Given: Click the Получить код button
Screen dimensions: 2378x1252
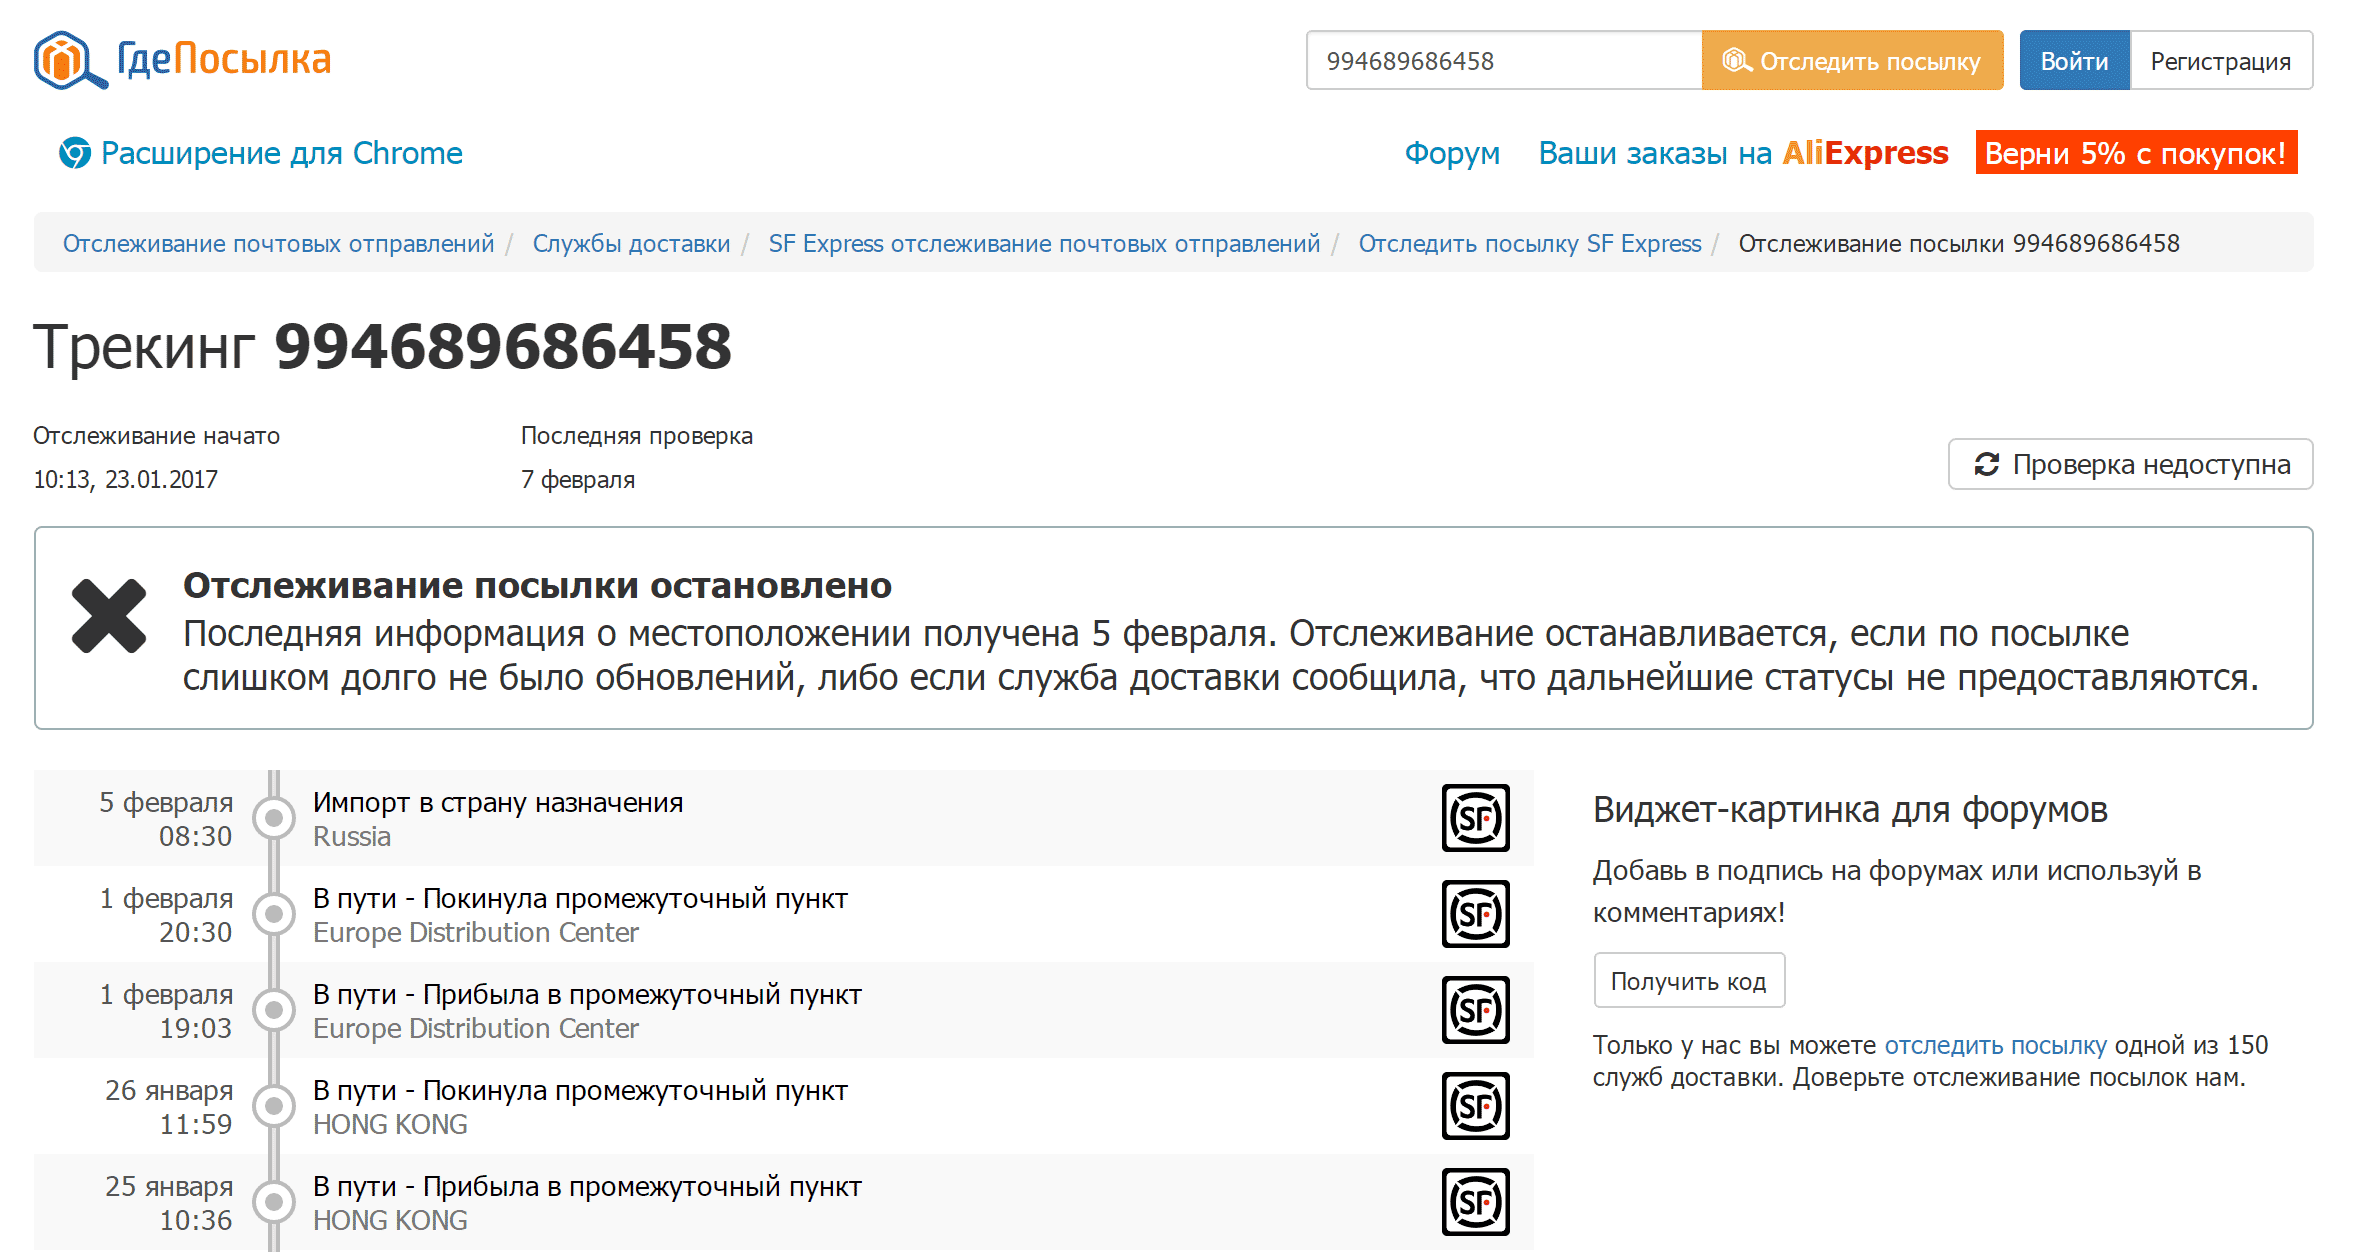Looking at the screenshot, I should coord(1689,981).
